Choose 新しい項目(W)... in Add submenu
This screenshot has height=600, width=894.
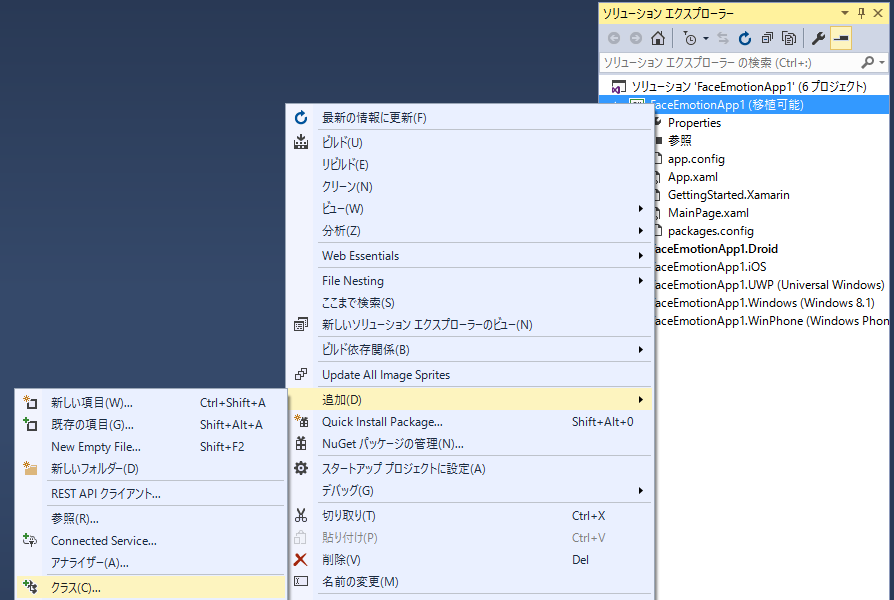coord(151,403)
